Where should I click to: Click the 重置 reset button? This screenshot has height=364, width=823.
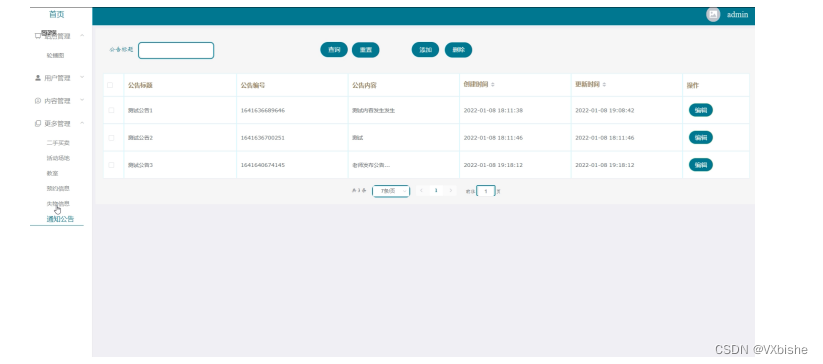[365, 50]
